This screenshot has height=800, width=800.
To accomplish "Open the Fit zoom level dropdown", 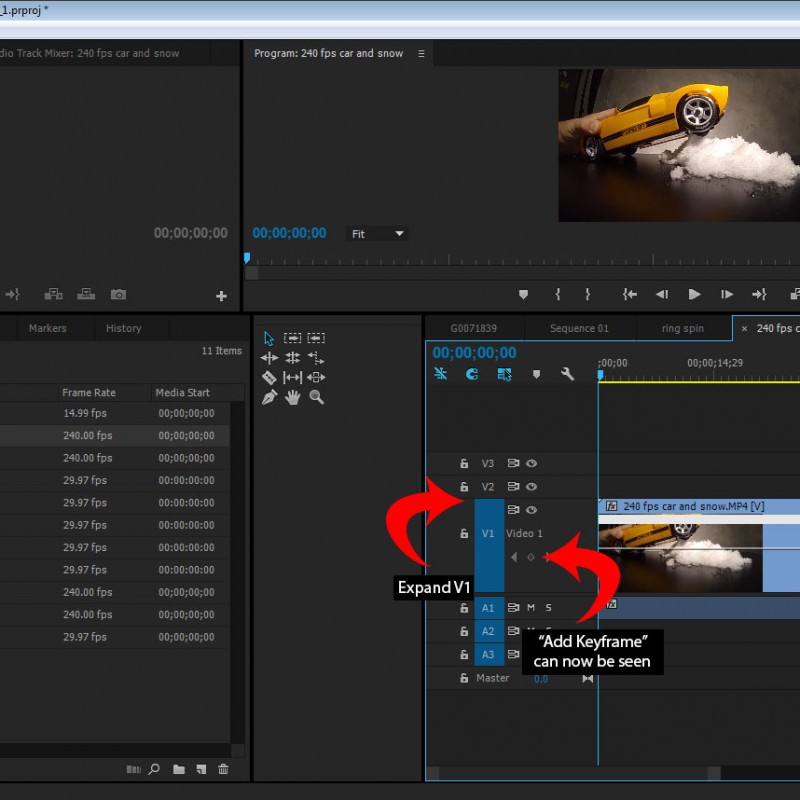I will 377,234.
